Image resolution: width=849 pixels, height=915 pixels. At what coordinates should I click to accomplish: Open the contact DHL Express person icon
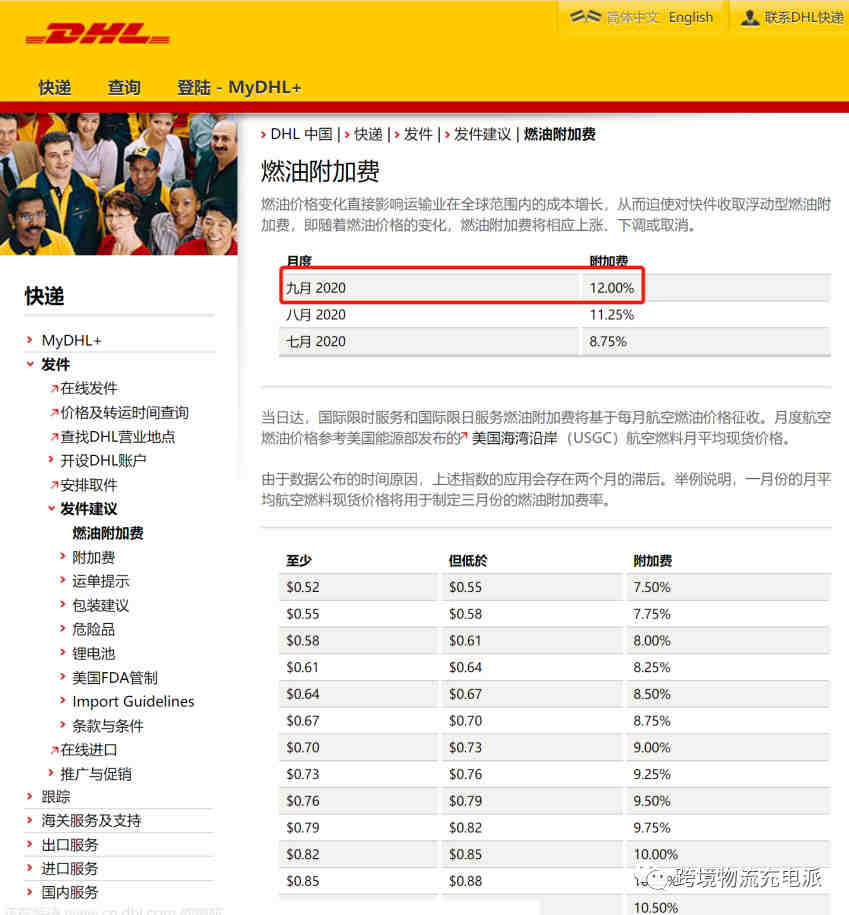point(750,18)
